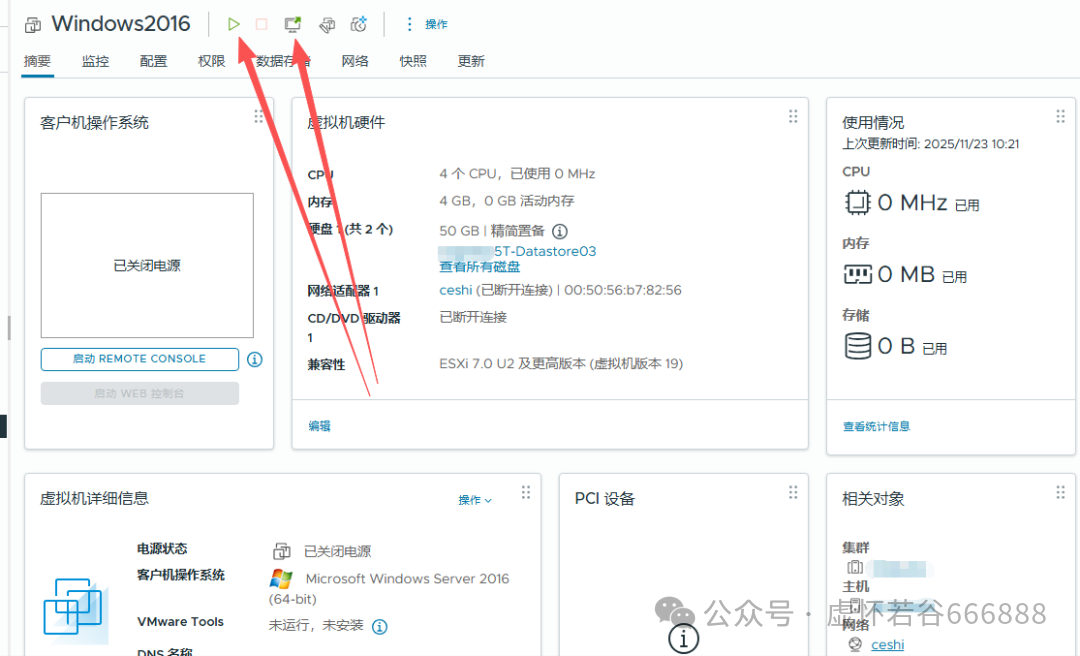The image size is (1080, 656).
Task: Grab the 虚拟机硬件 card drag handle
Action: 793,116
